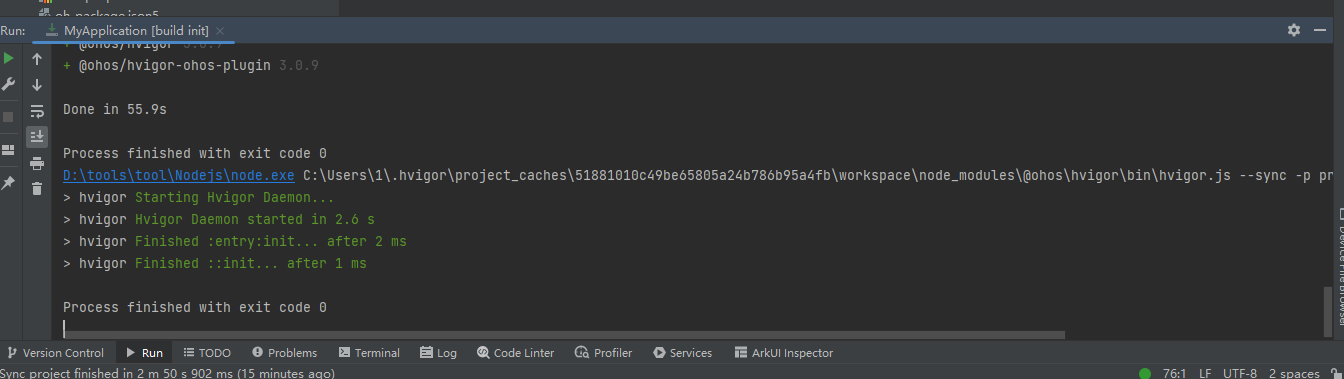
Task: Change UTF-8 file encoding
Action: [x=1240, y=373]
